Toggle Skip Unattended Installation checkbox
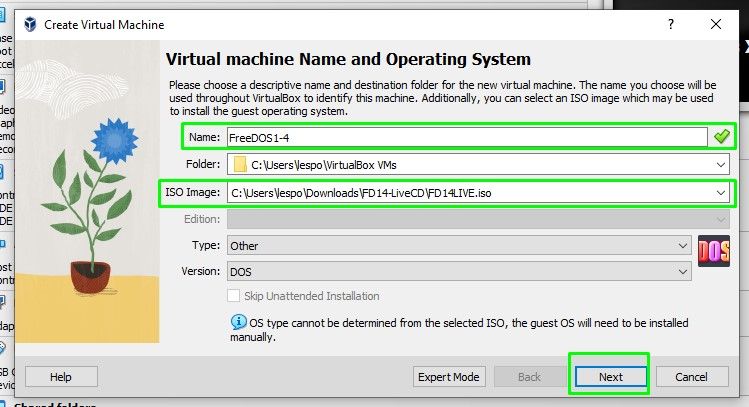Screen dimensions: 749x407 [x=234, y=296]
